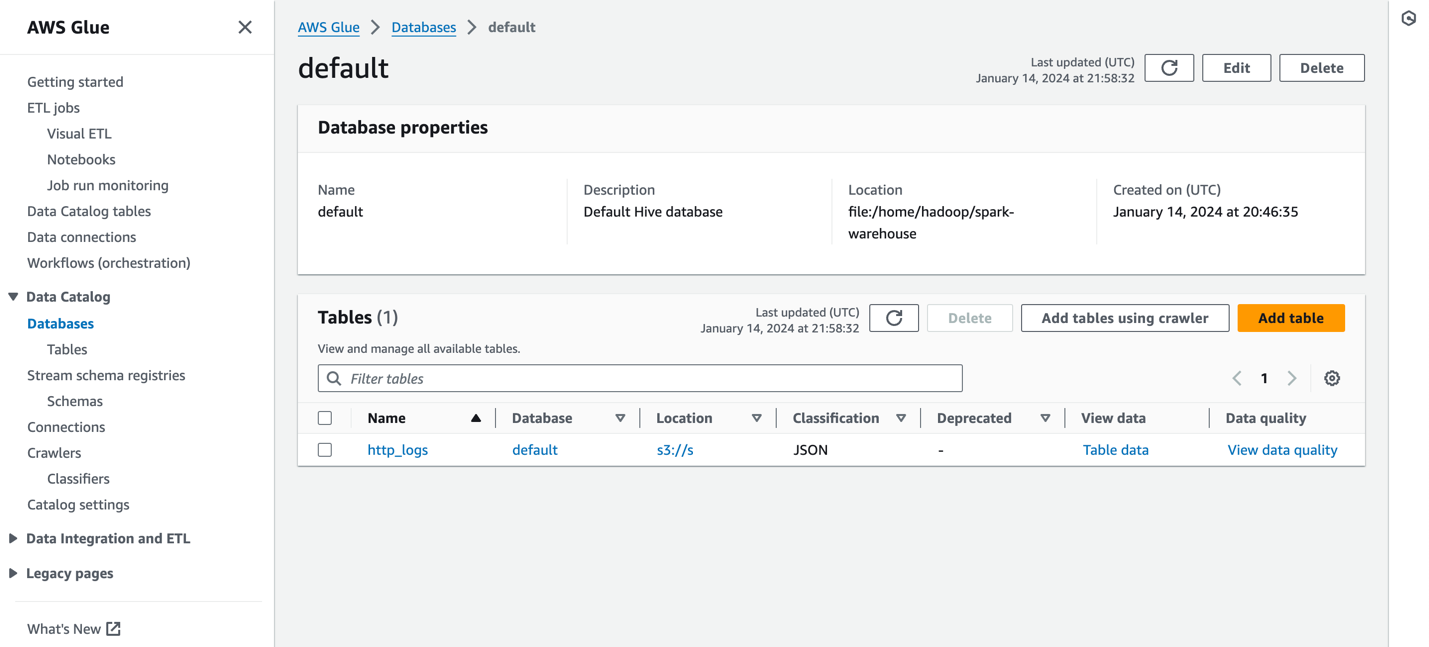Sort tables by Name ascending arrow

(476, 418)
